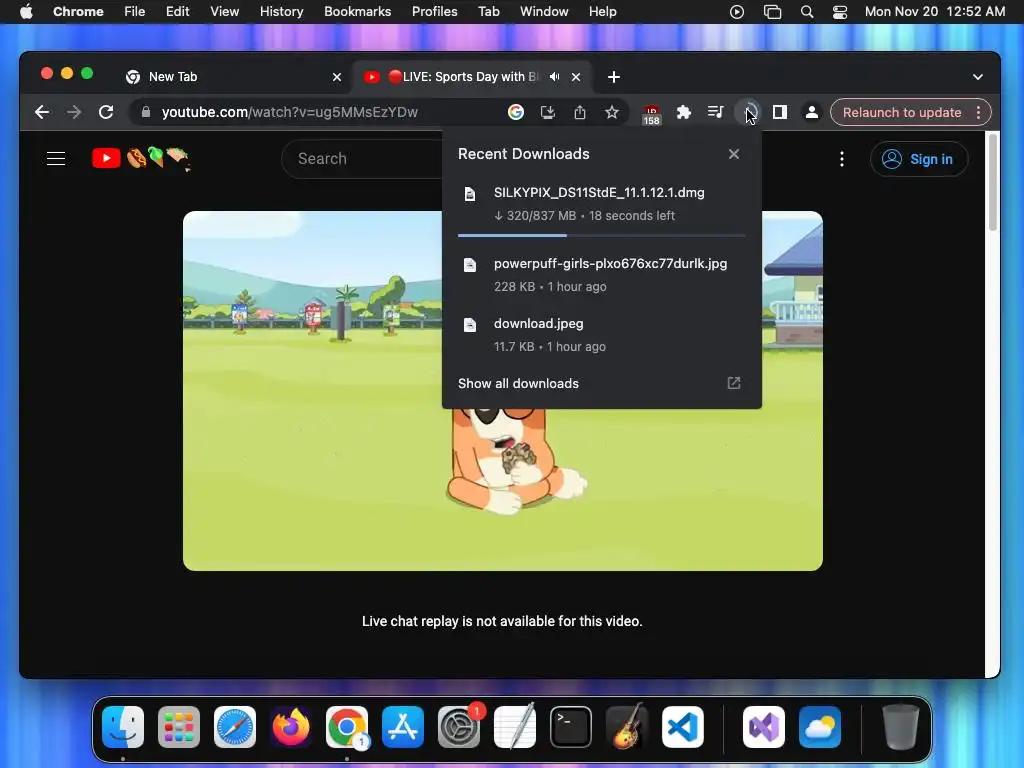
Task: Launch Safari from the Dock
Action: (235, 727)
